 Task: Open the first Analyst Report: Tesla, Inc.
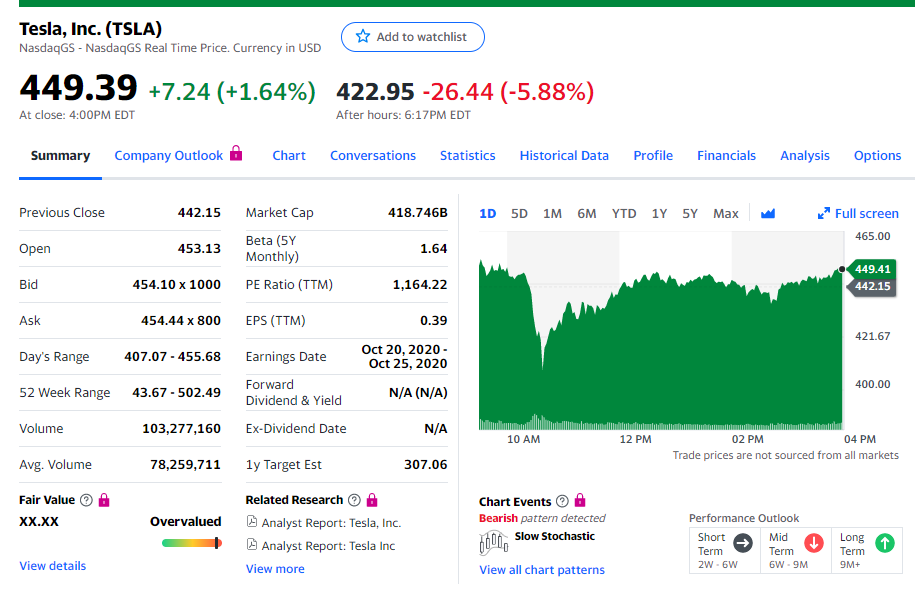coord(330,522)
